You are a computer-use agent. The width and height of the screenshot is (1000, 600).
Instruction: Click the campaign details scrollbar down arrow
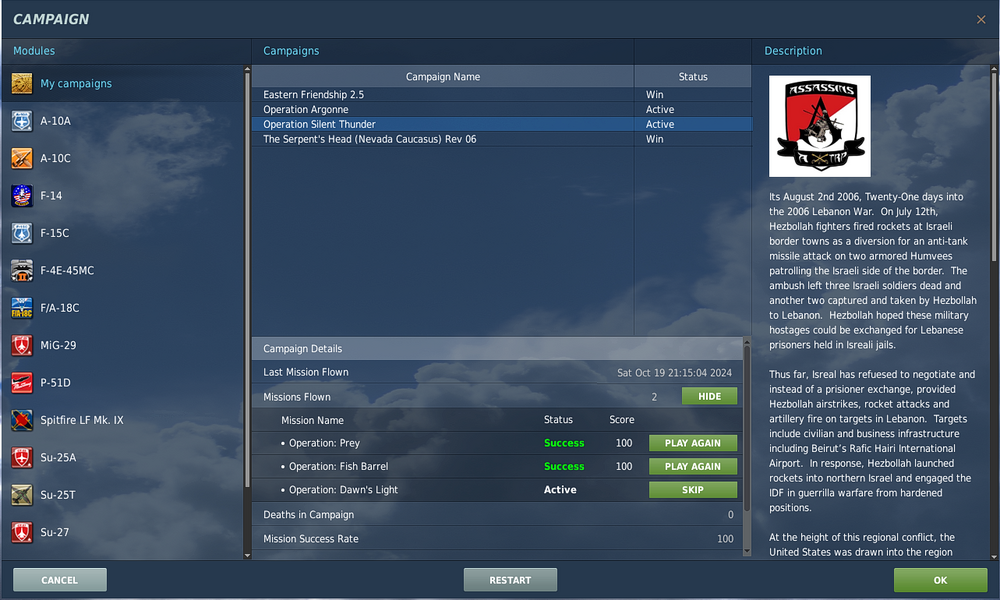(747, 552)
